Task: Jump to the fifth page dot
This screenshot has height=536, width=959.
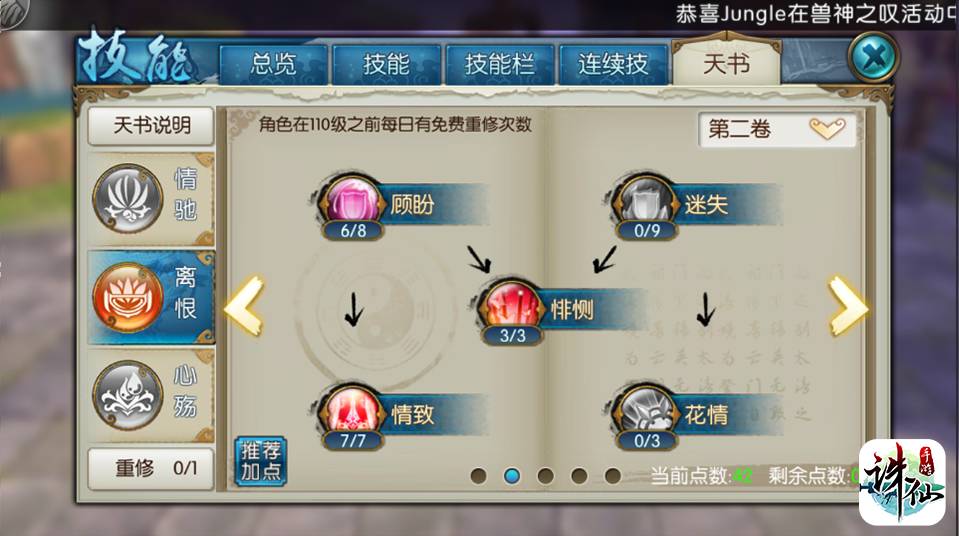Action: coord(612,475)
